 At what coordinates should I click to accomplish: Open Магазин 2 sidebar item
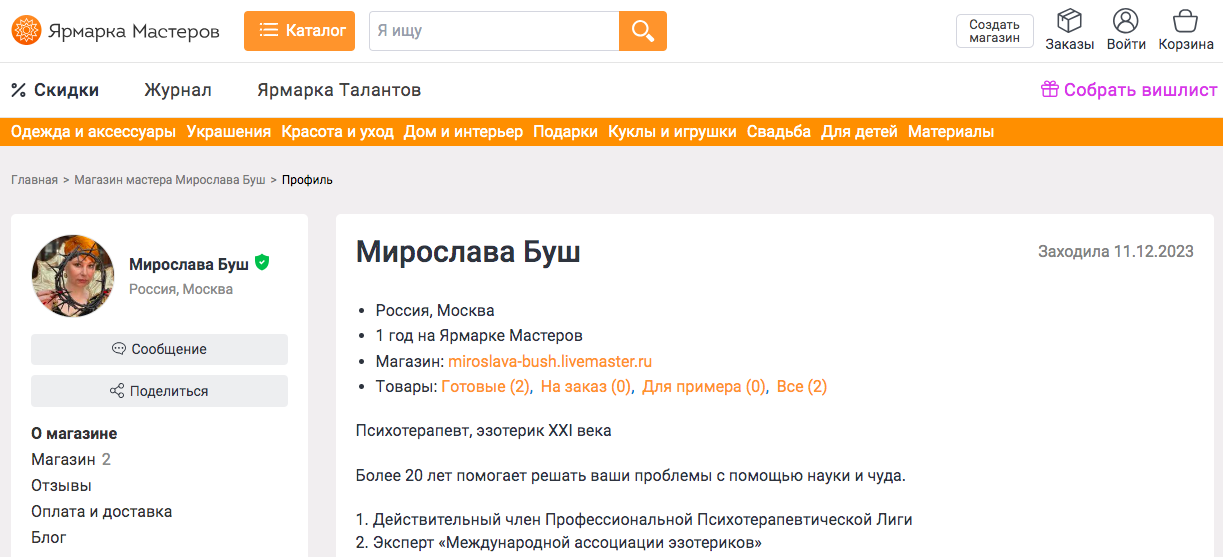pos(71,460)
